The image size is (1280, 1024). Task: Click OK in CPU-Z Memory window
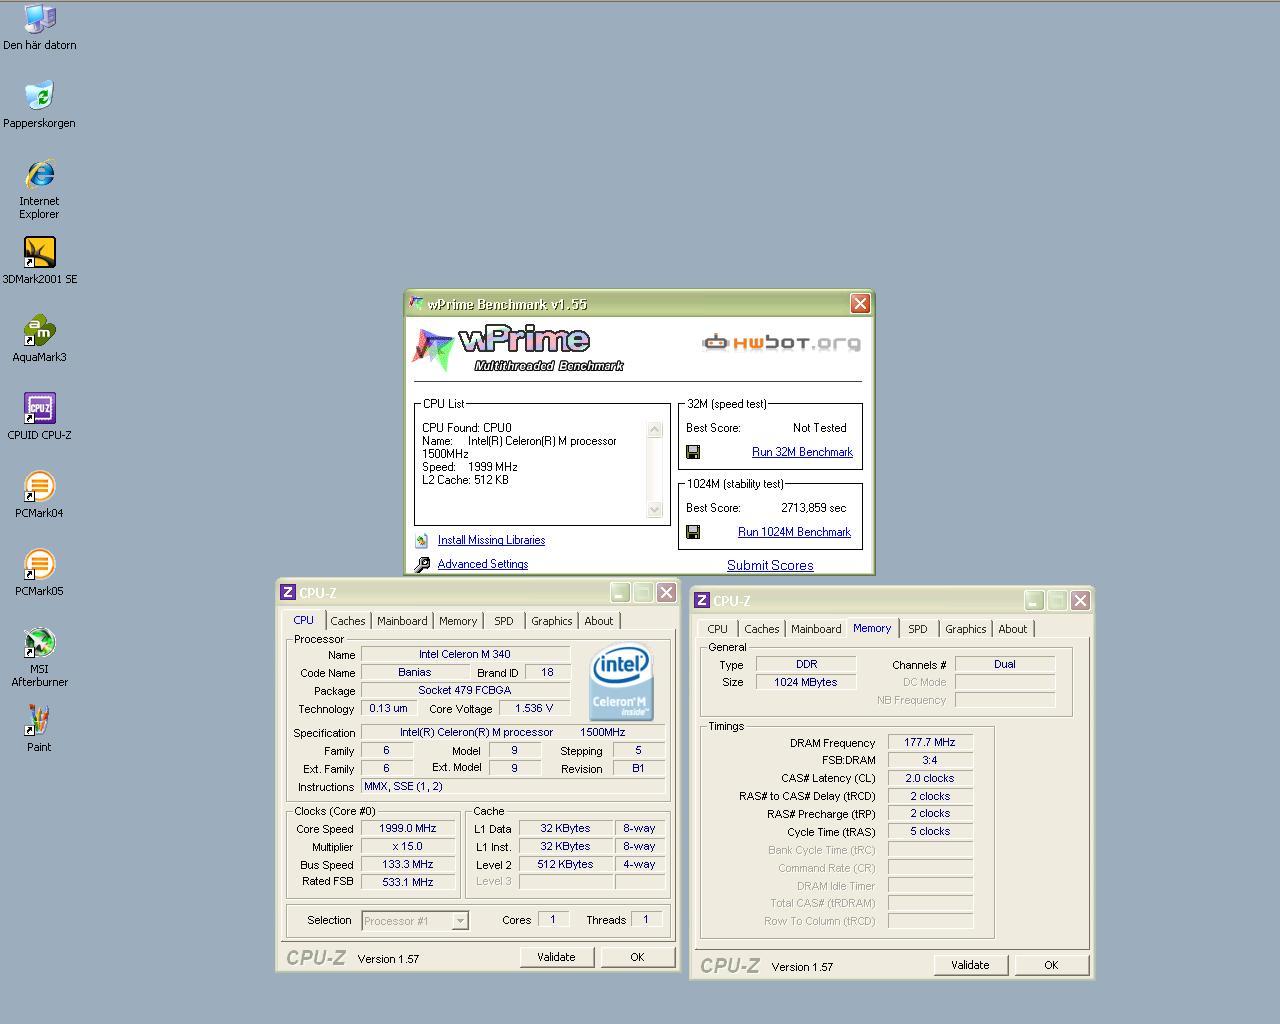(x=1051, y=965)
